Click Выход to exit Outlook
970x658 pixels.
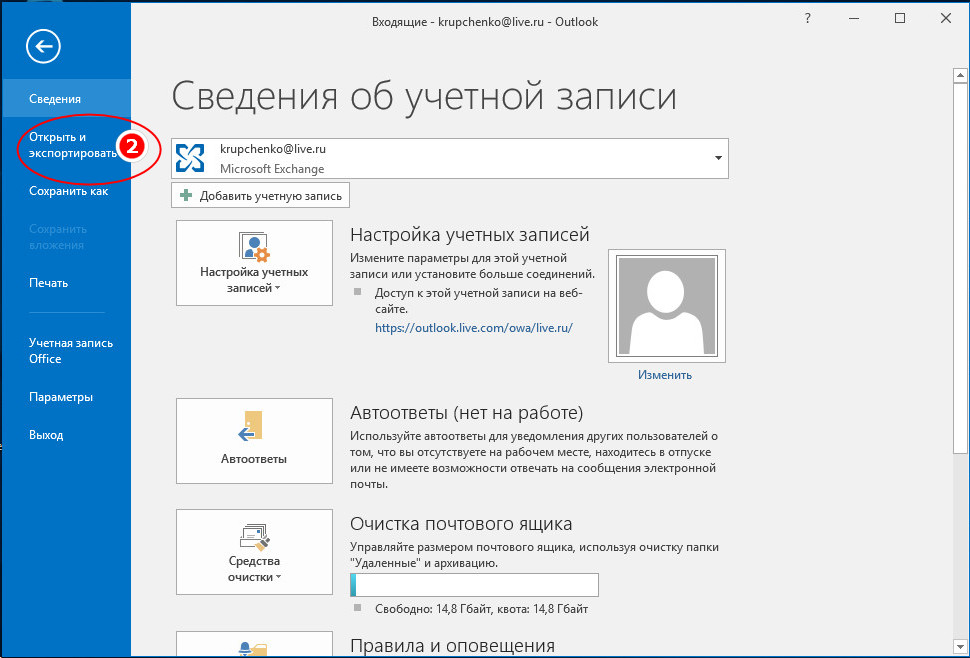pos(46,435)
